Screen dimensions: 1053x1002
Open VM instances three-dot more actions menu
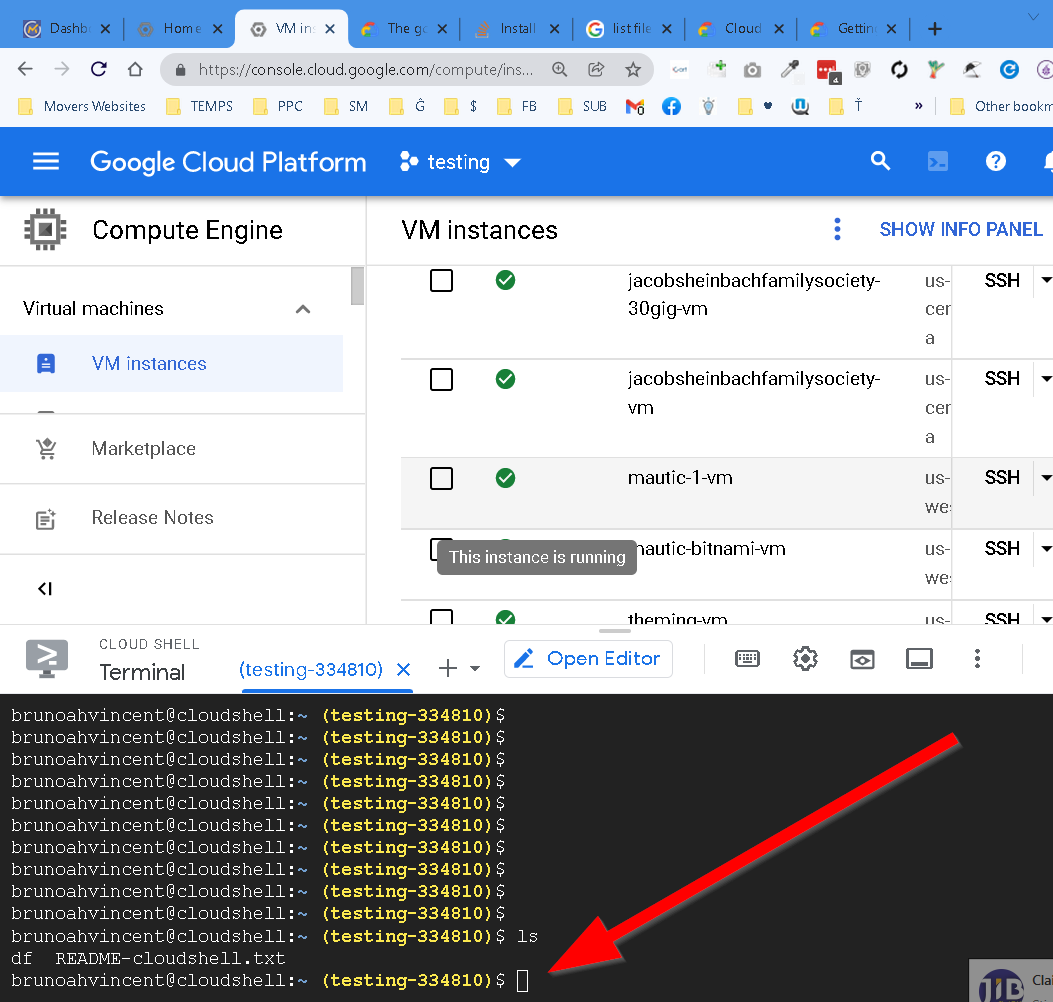click(837, 229)
